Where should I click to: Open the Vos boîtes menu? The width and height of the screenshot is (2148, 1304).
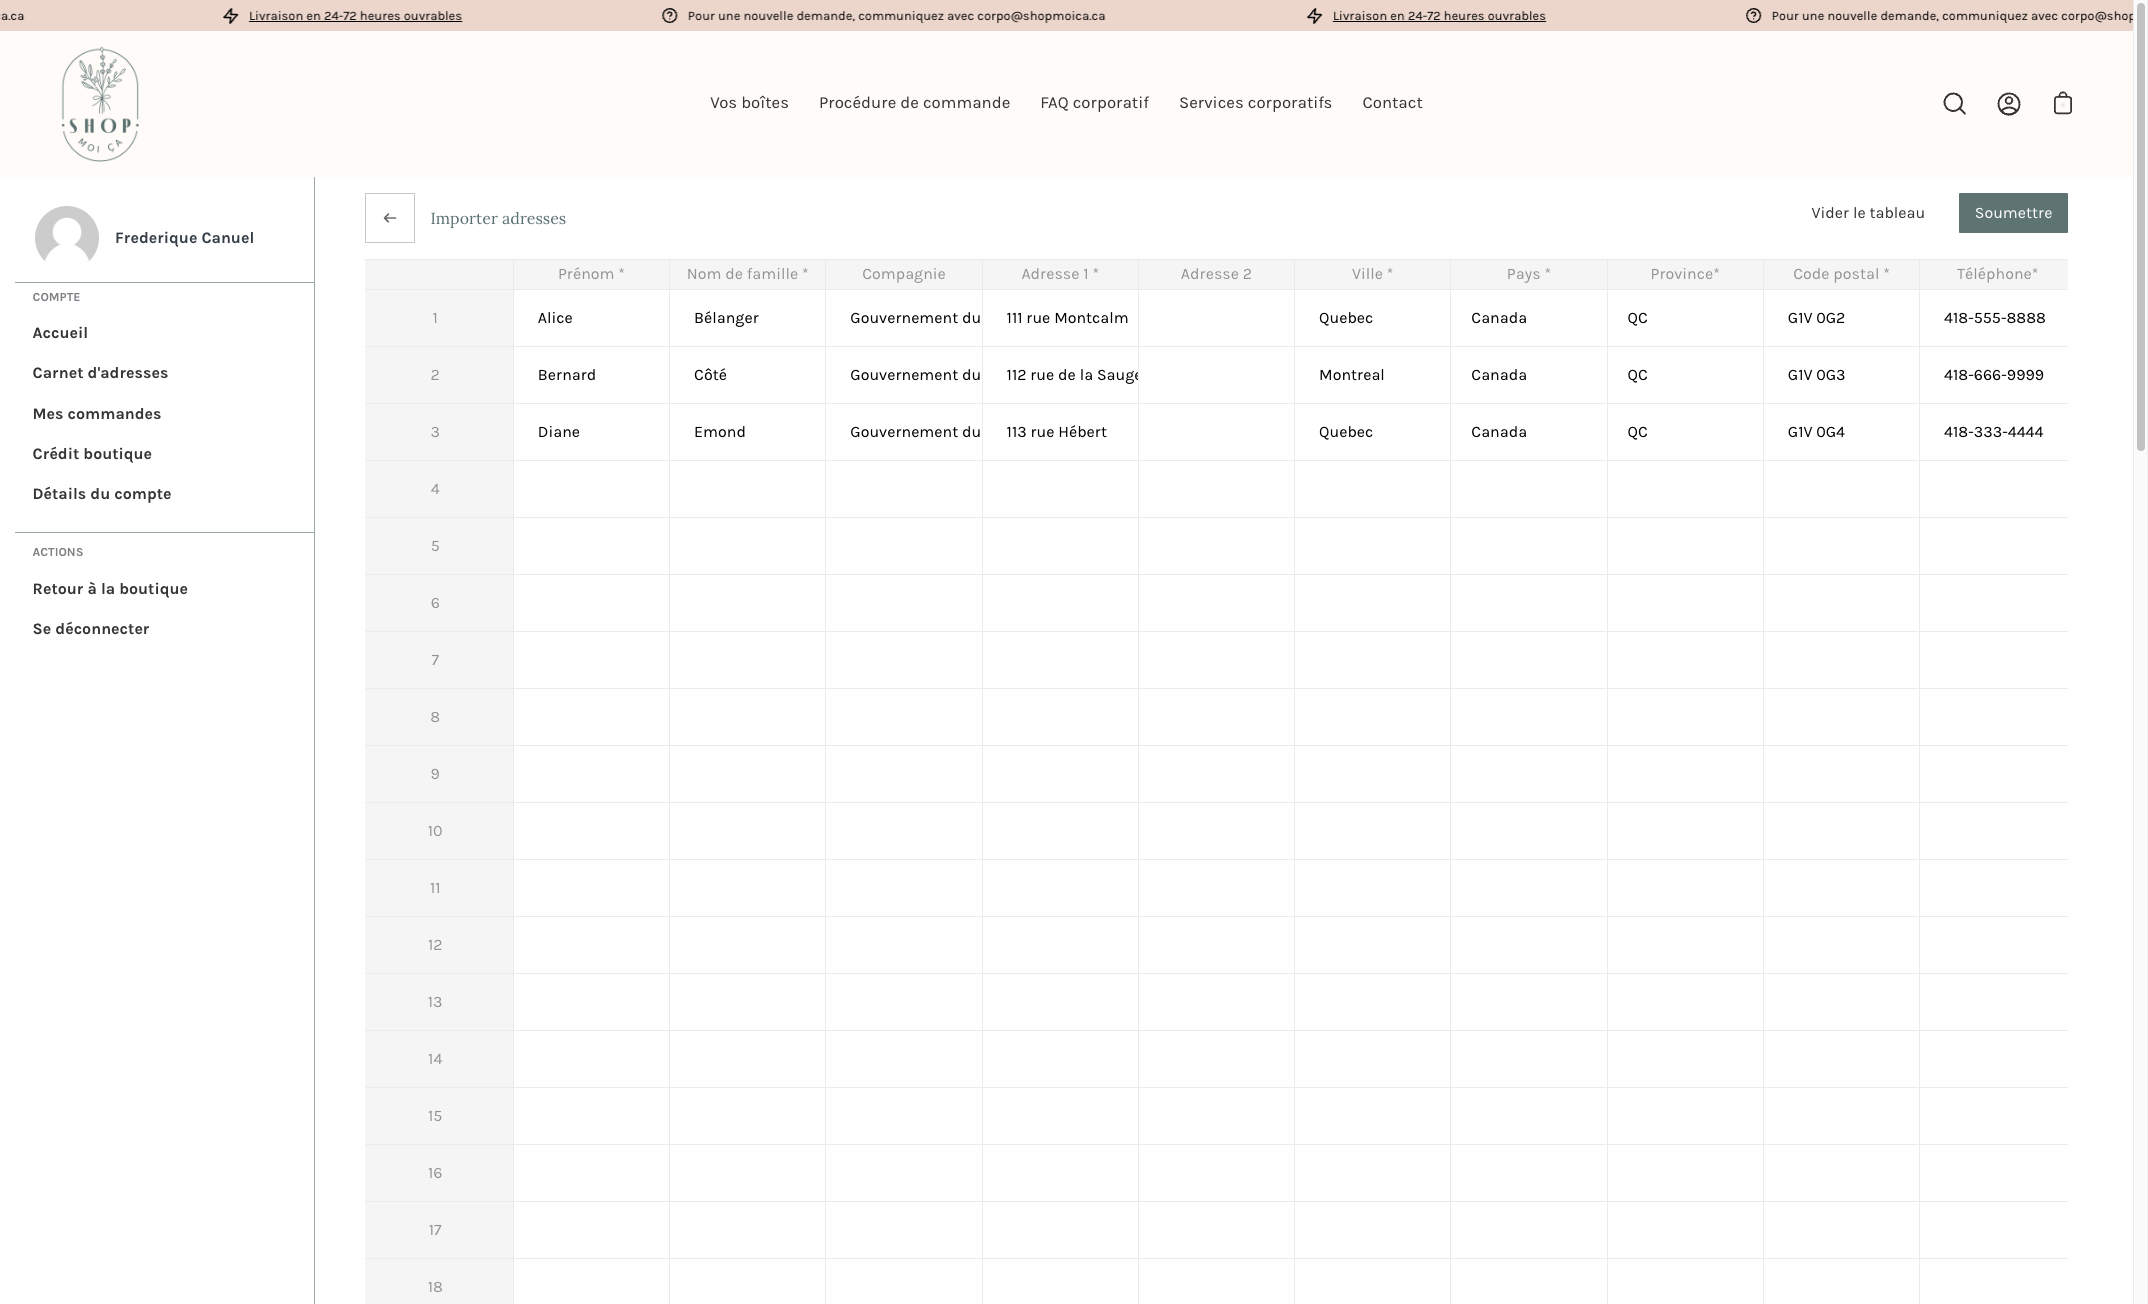tap(749, 103)
